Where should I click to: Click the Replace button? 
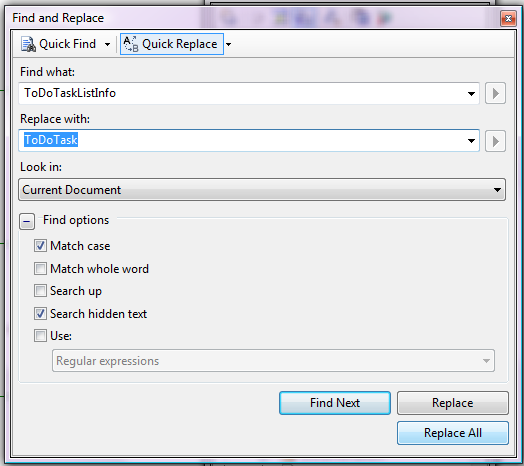[x=453, y=403]
